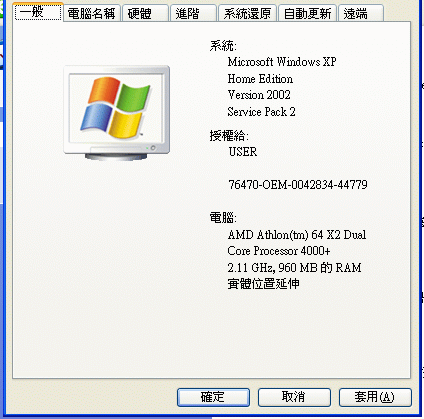Click the Microsoft Windows XP text line
Screen dimensions: 424x419
(x=282, y=62)
